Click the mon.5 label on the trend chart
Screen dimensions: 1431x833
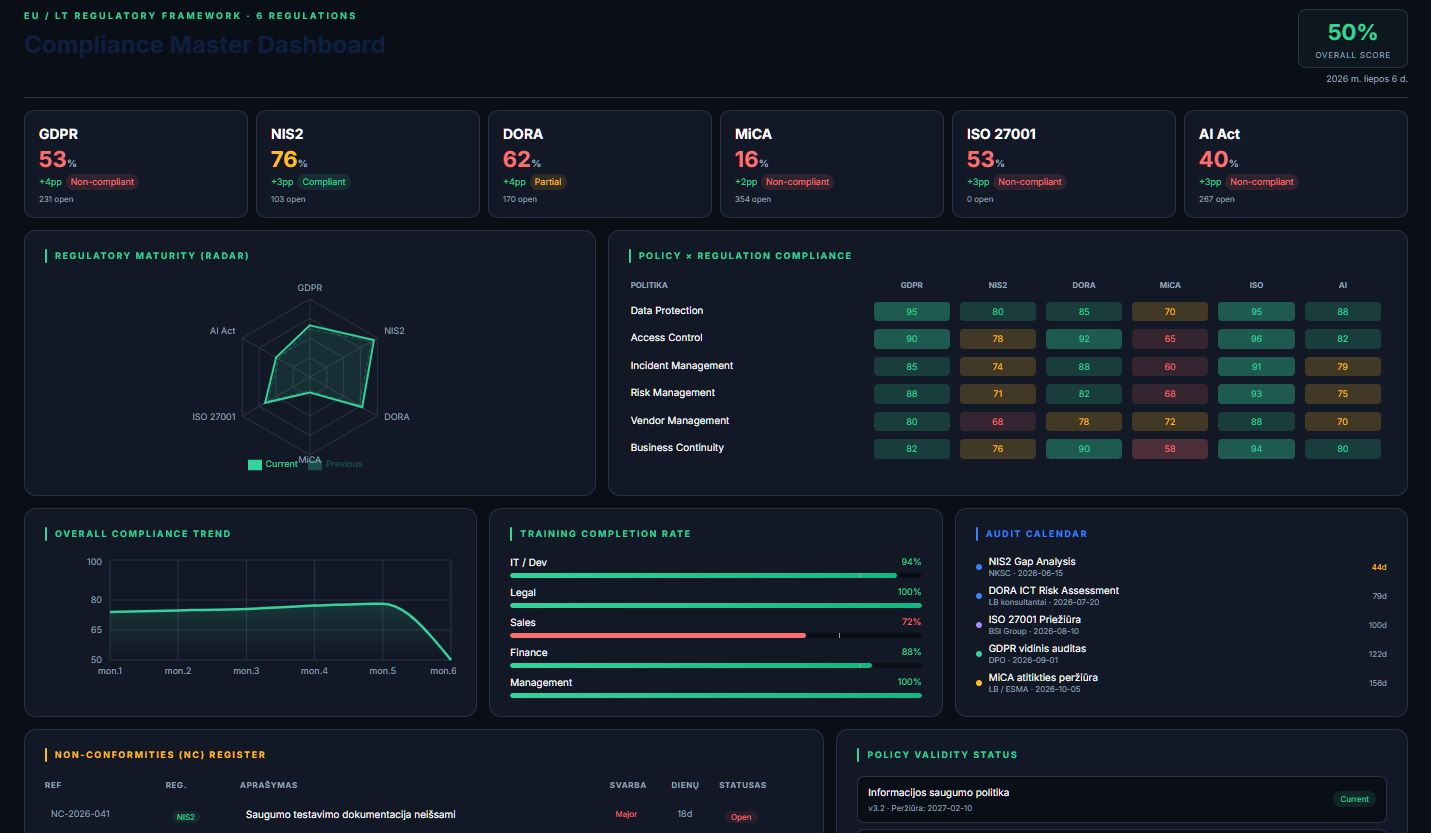click(382, 671)
